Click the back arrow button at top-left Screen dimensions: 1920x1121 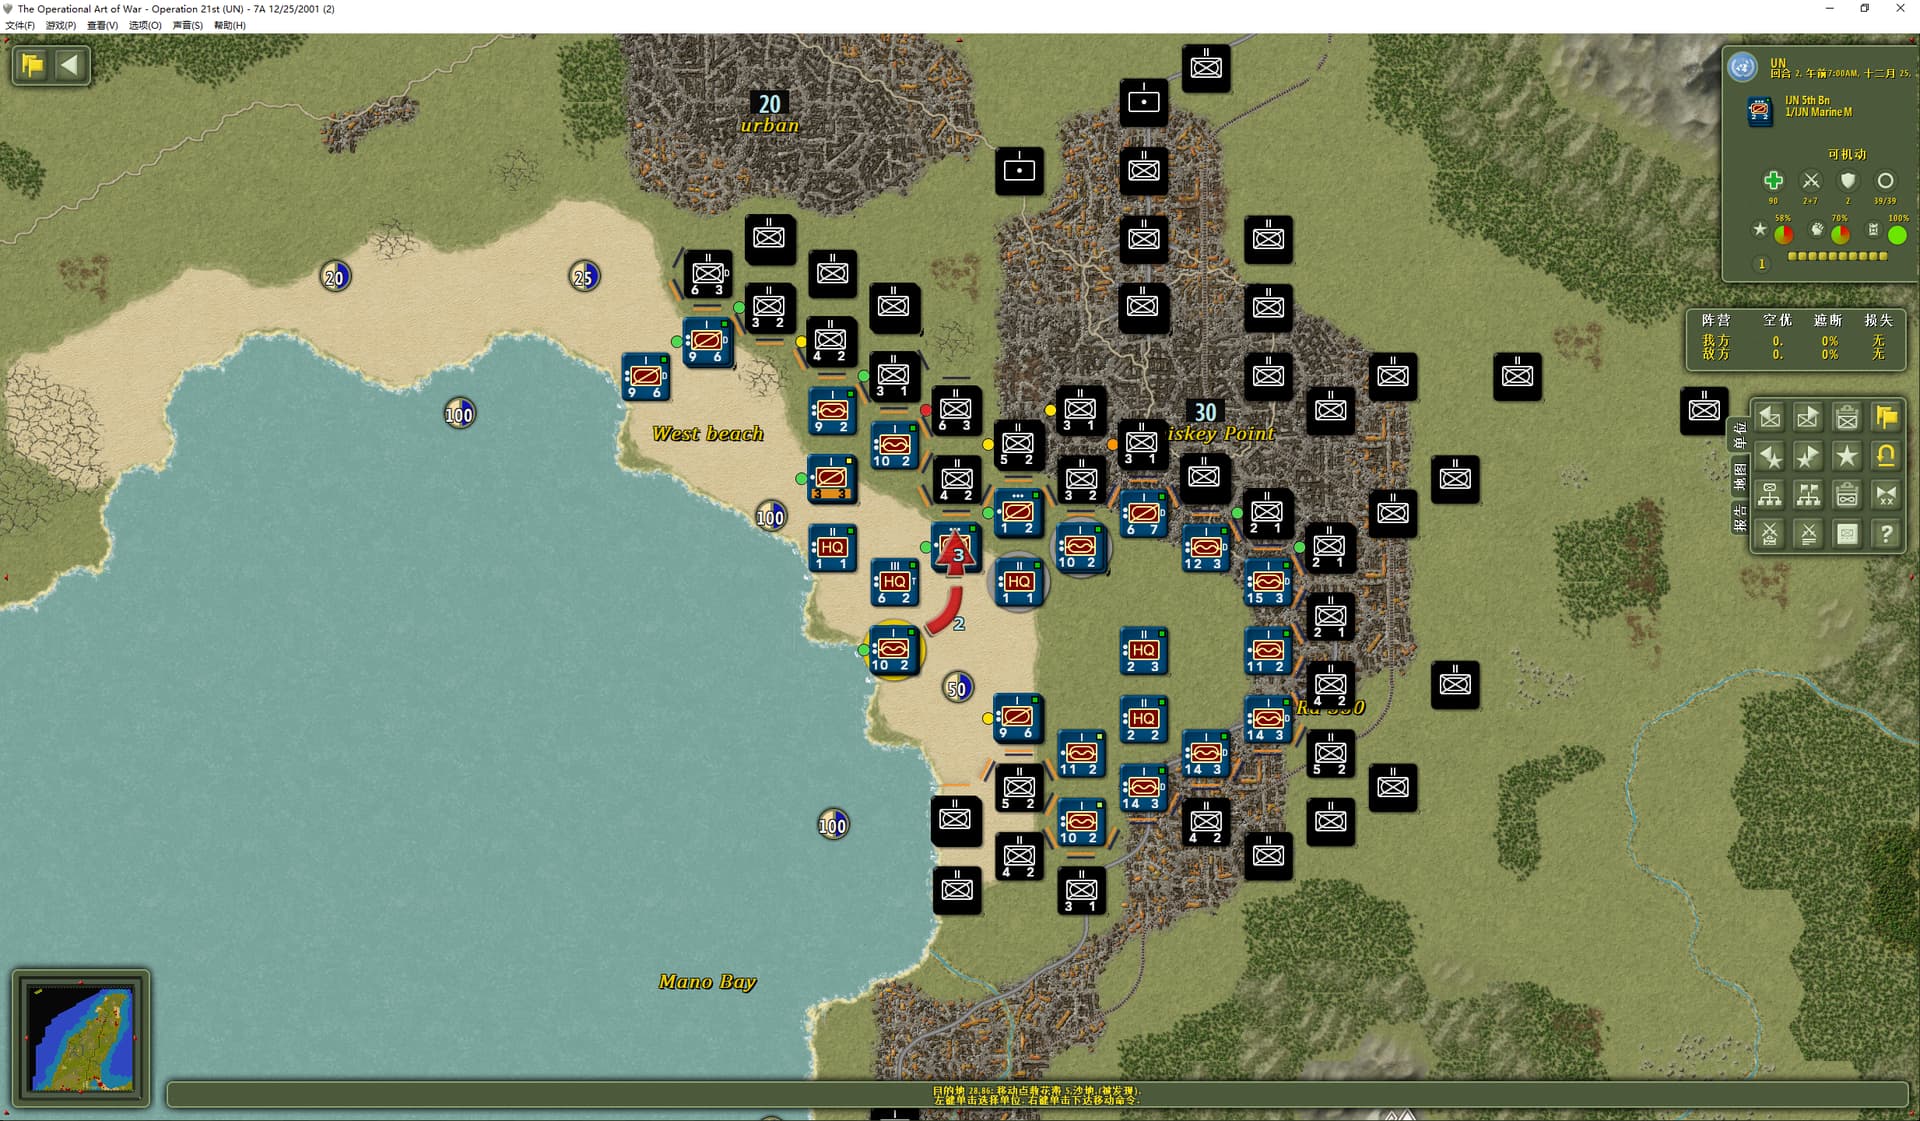click(x=70, y=65)
